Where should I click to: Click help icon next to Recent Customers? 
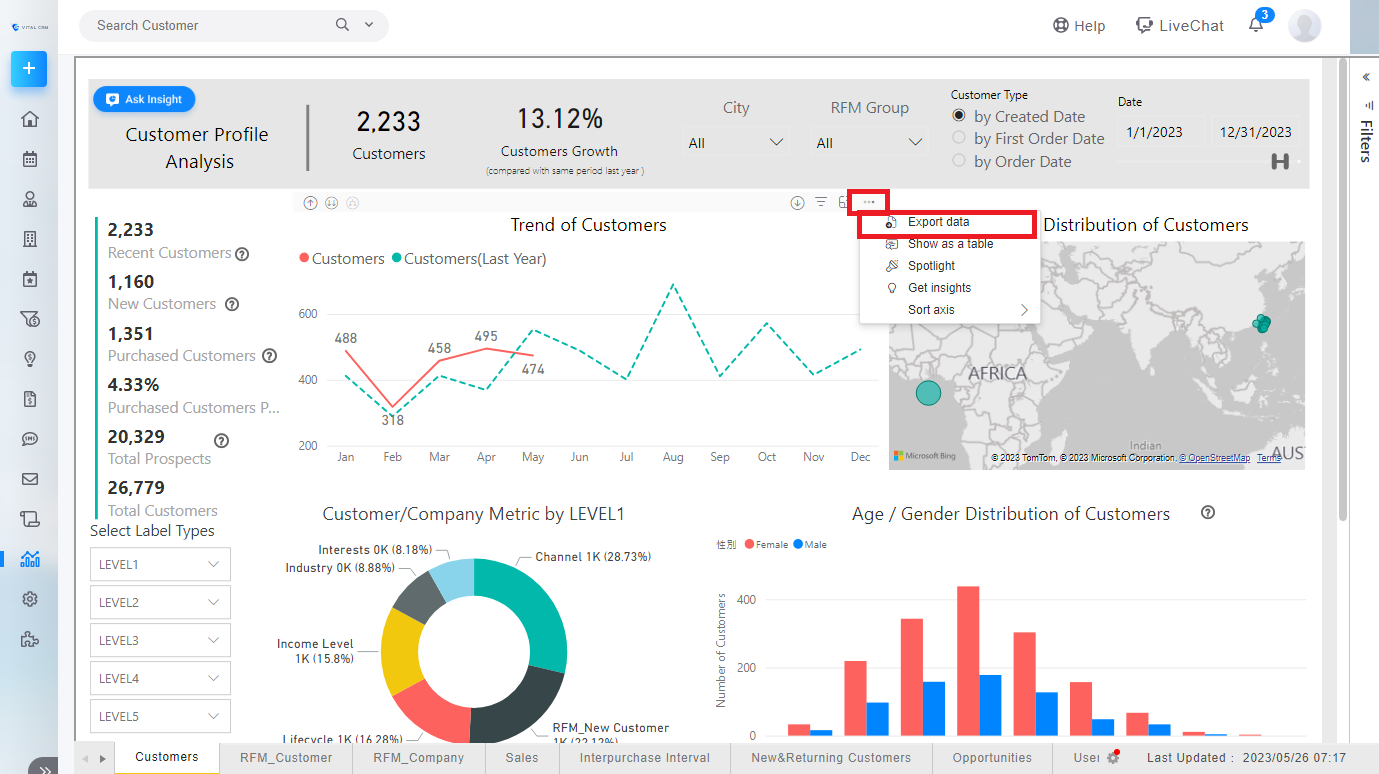(242, 254)
